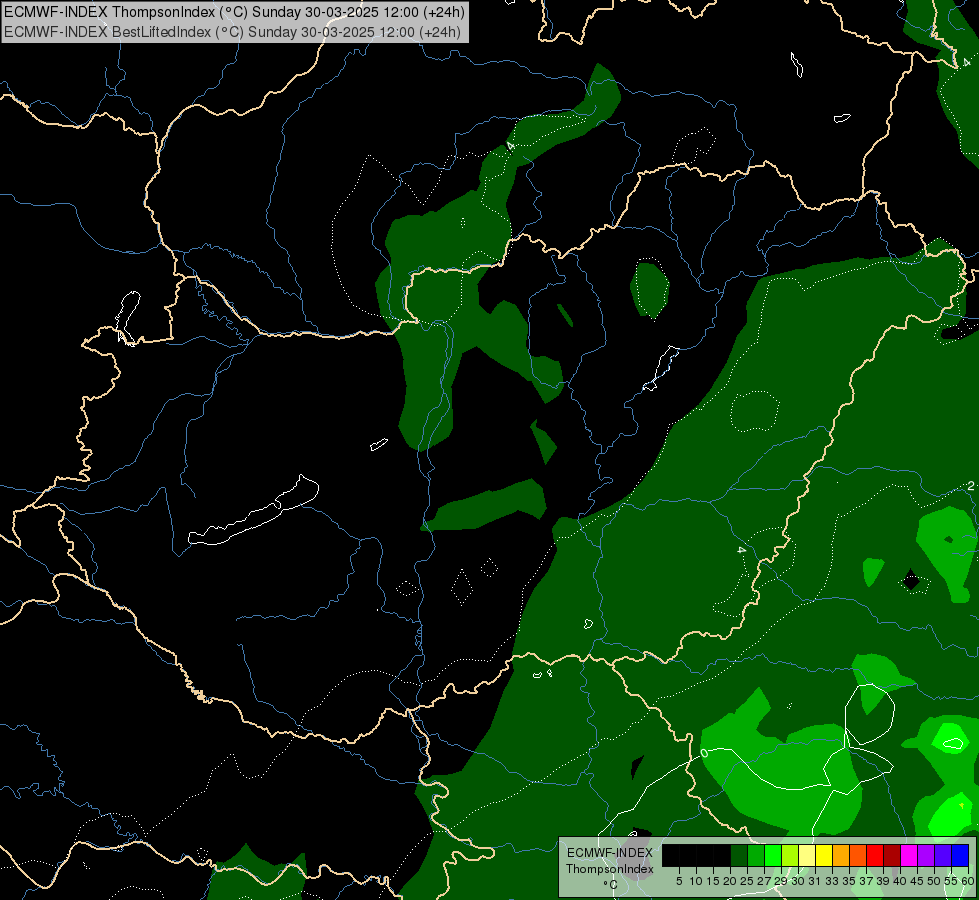Click the legend label ThompsonIndex
Image resolution: width=979 pixels, height=900 pixels.
[610, 869]
